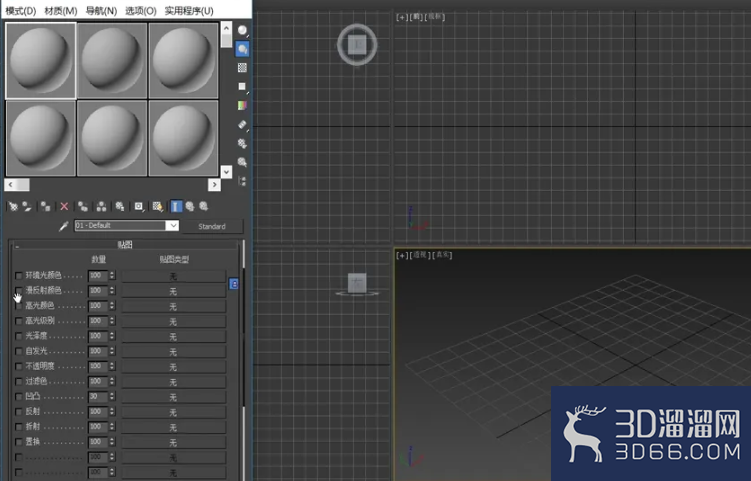Open the 导航(N) menu

click(101, 11)
